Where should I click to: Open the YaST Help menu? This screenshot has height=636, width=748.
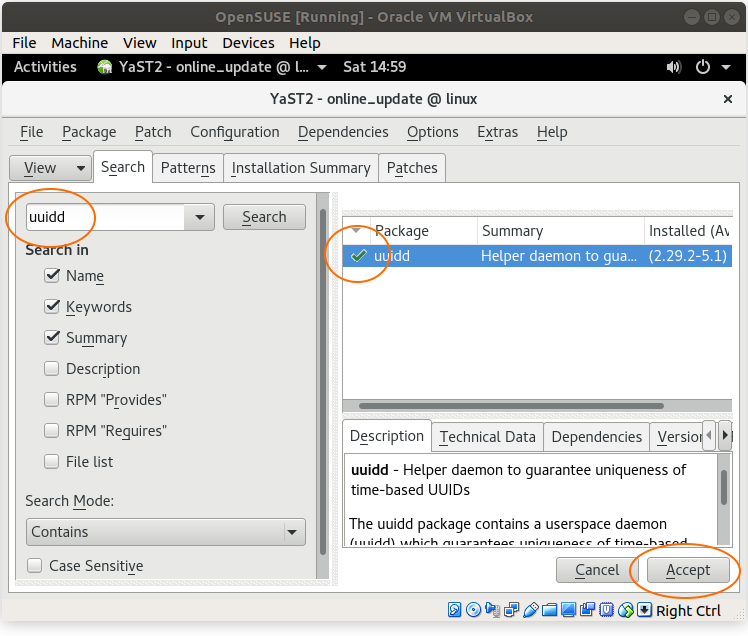552,132
